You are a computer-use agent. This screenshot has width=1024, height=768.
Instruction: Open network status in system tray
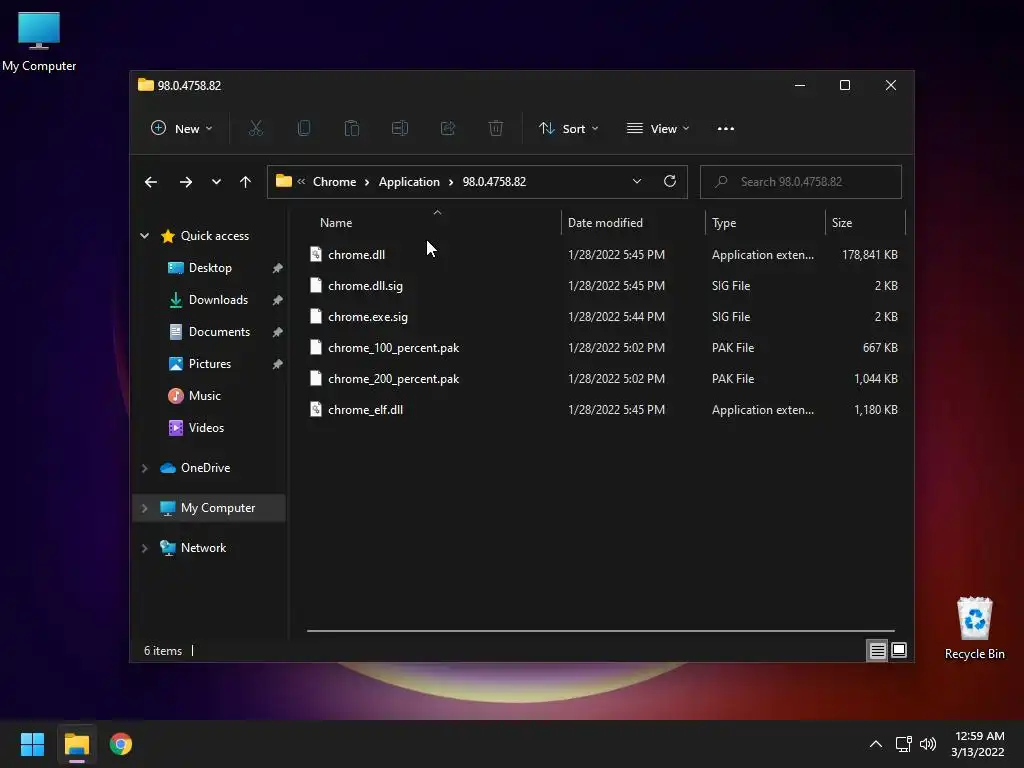(x=904, y=744)
